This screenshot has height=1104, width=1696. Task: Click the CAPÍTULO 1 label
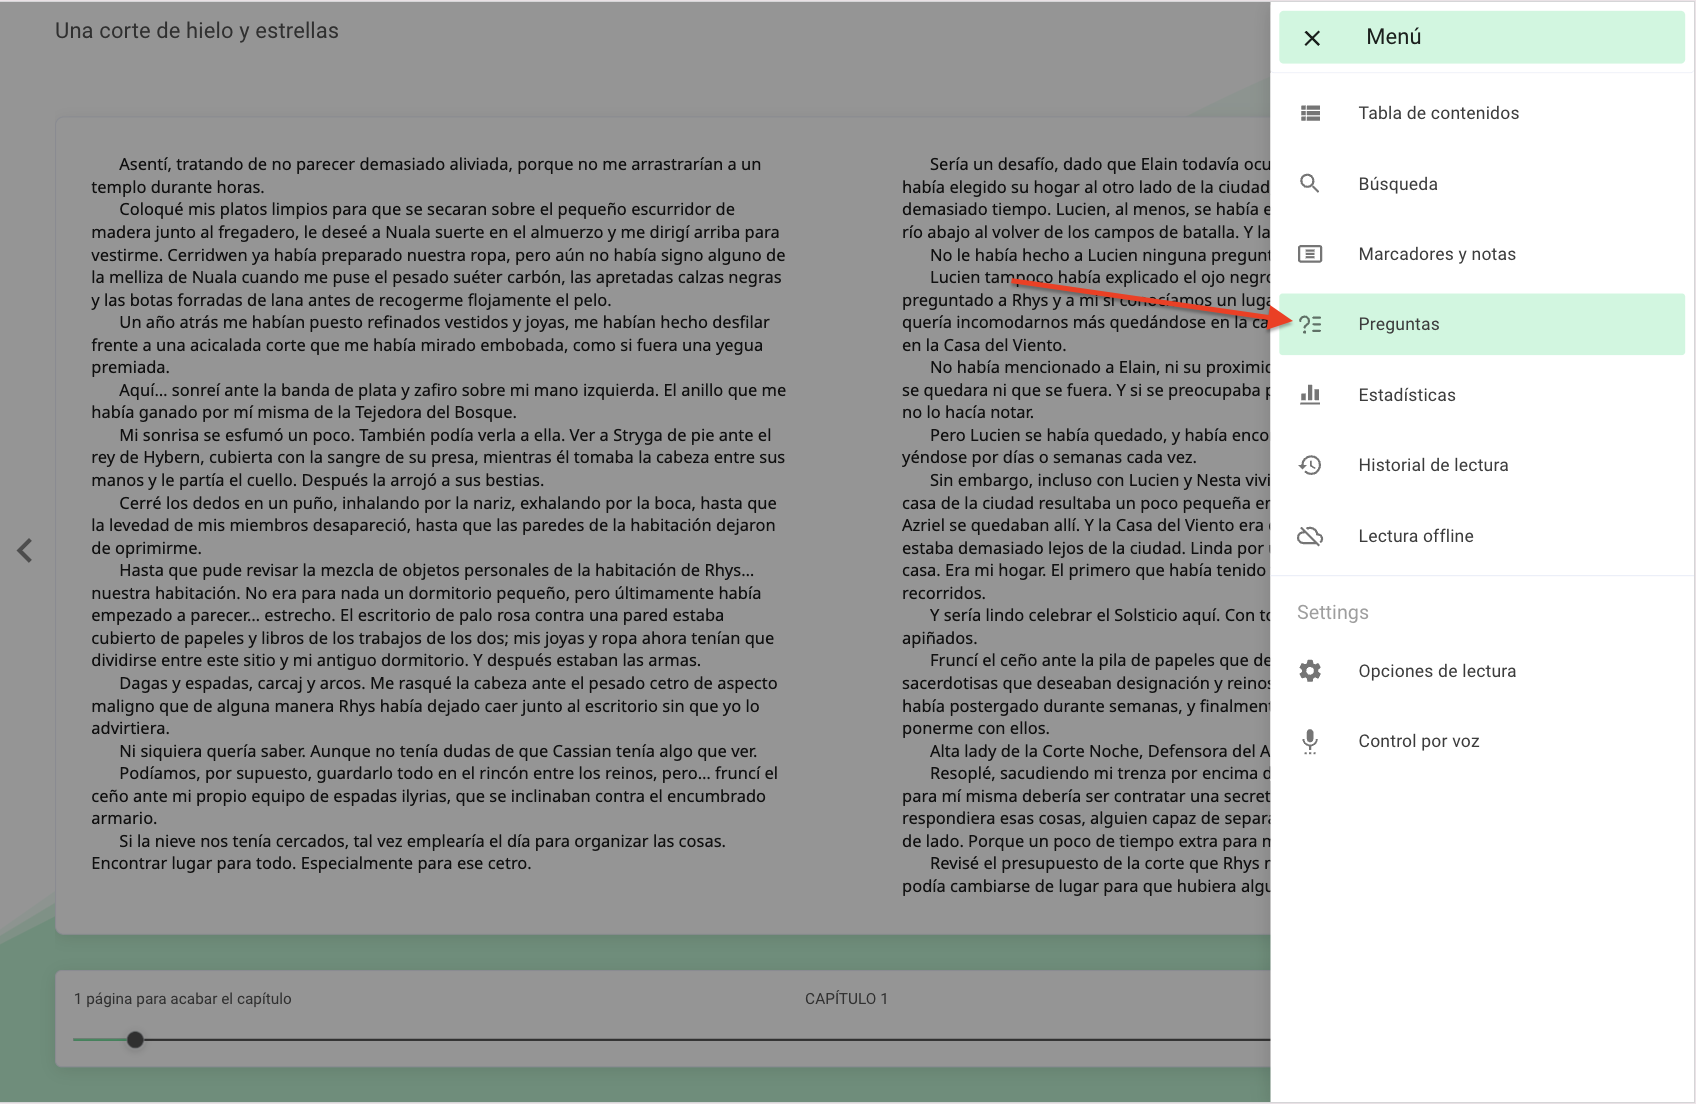click(x=846, y=999)
